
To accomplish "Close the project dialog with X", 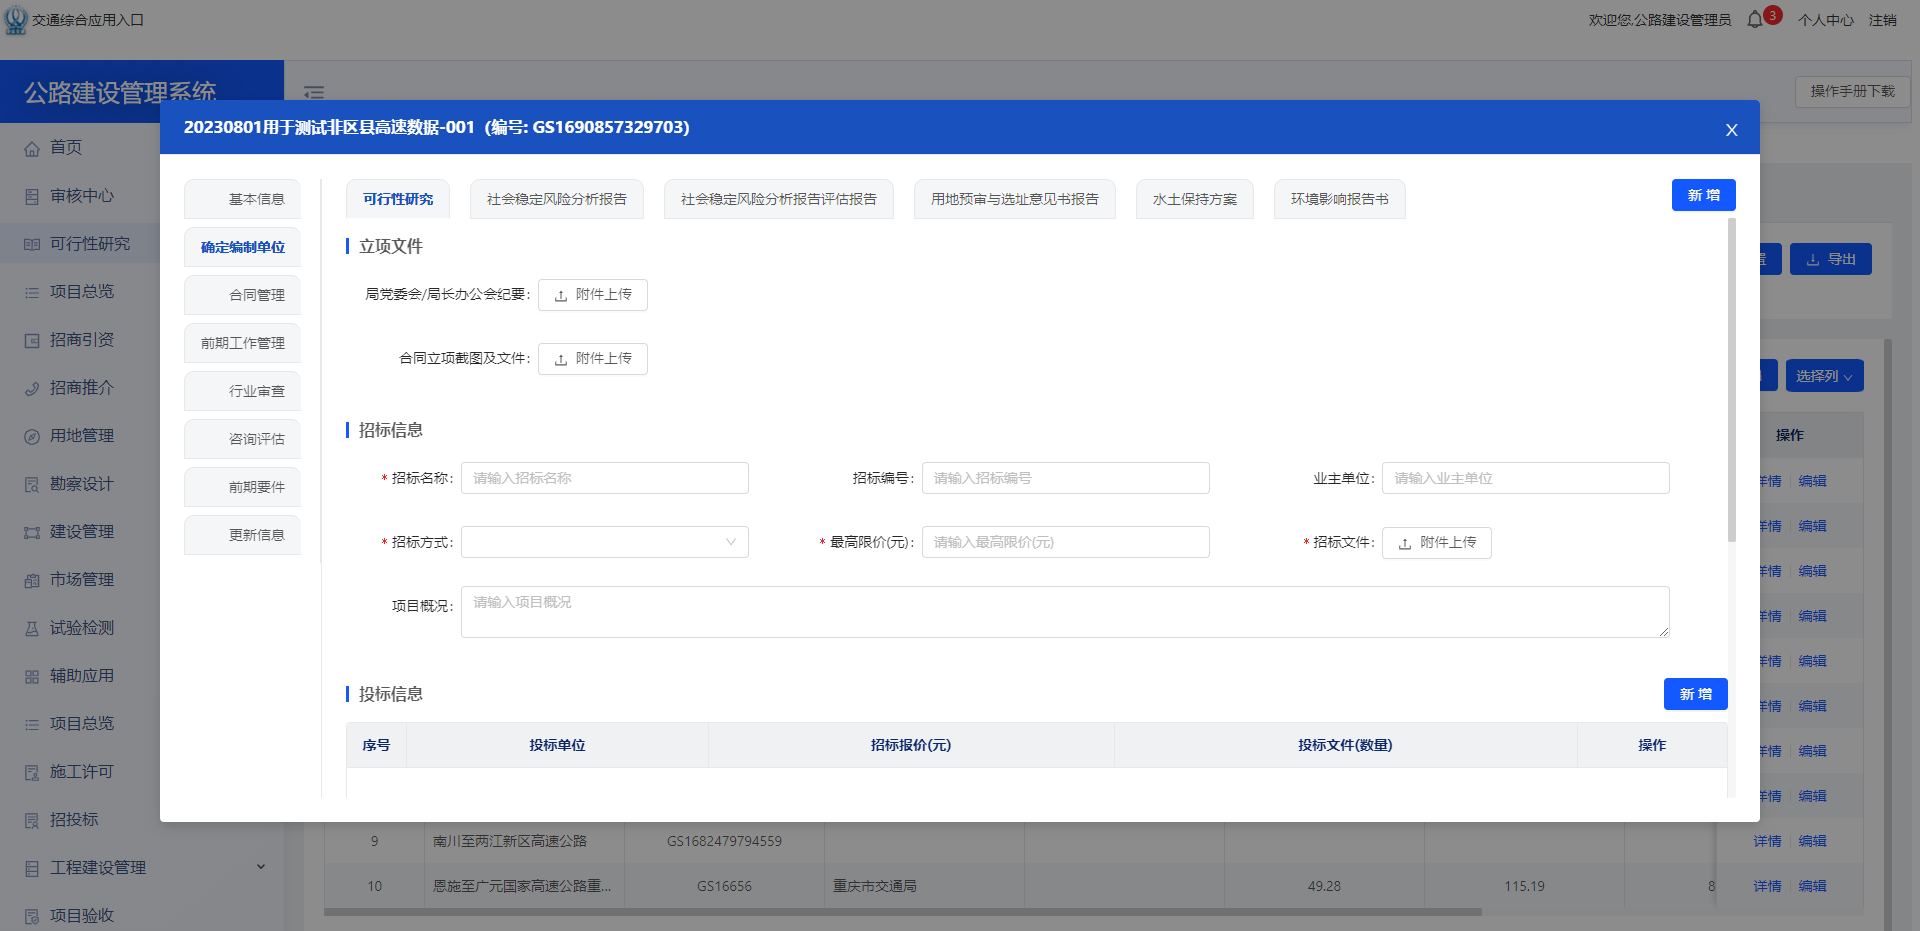I will 1732,130.
